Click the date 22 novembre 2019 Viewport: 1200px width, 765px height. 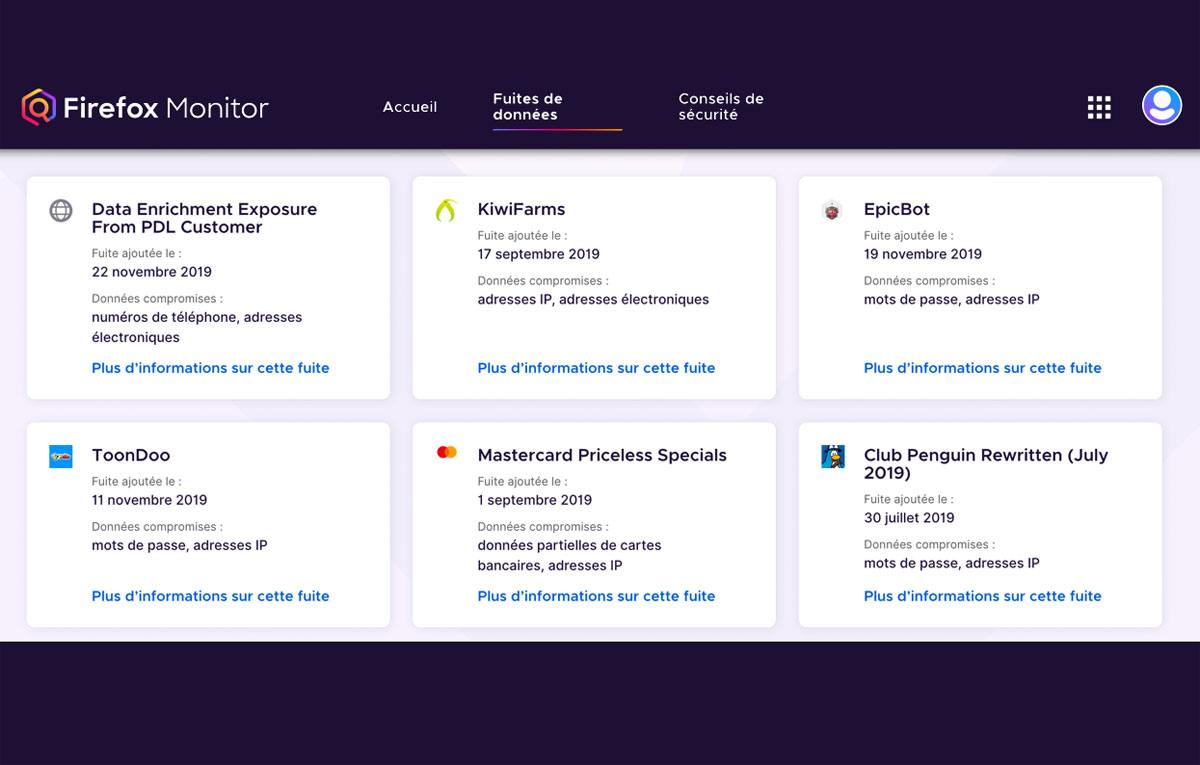coord(152,272)
